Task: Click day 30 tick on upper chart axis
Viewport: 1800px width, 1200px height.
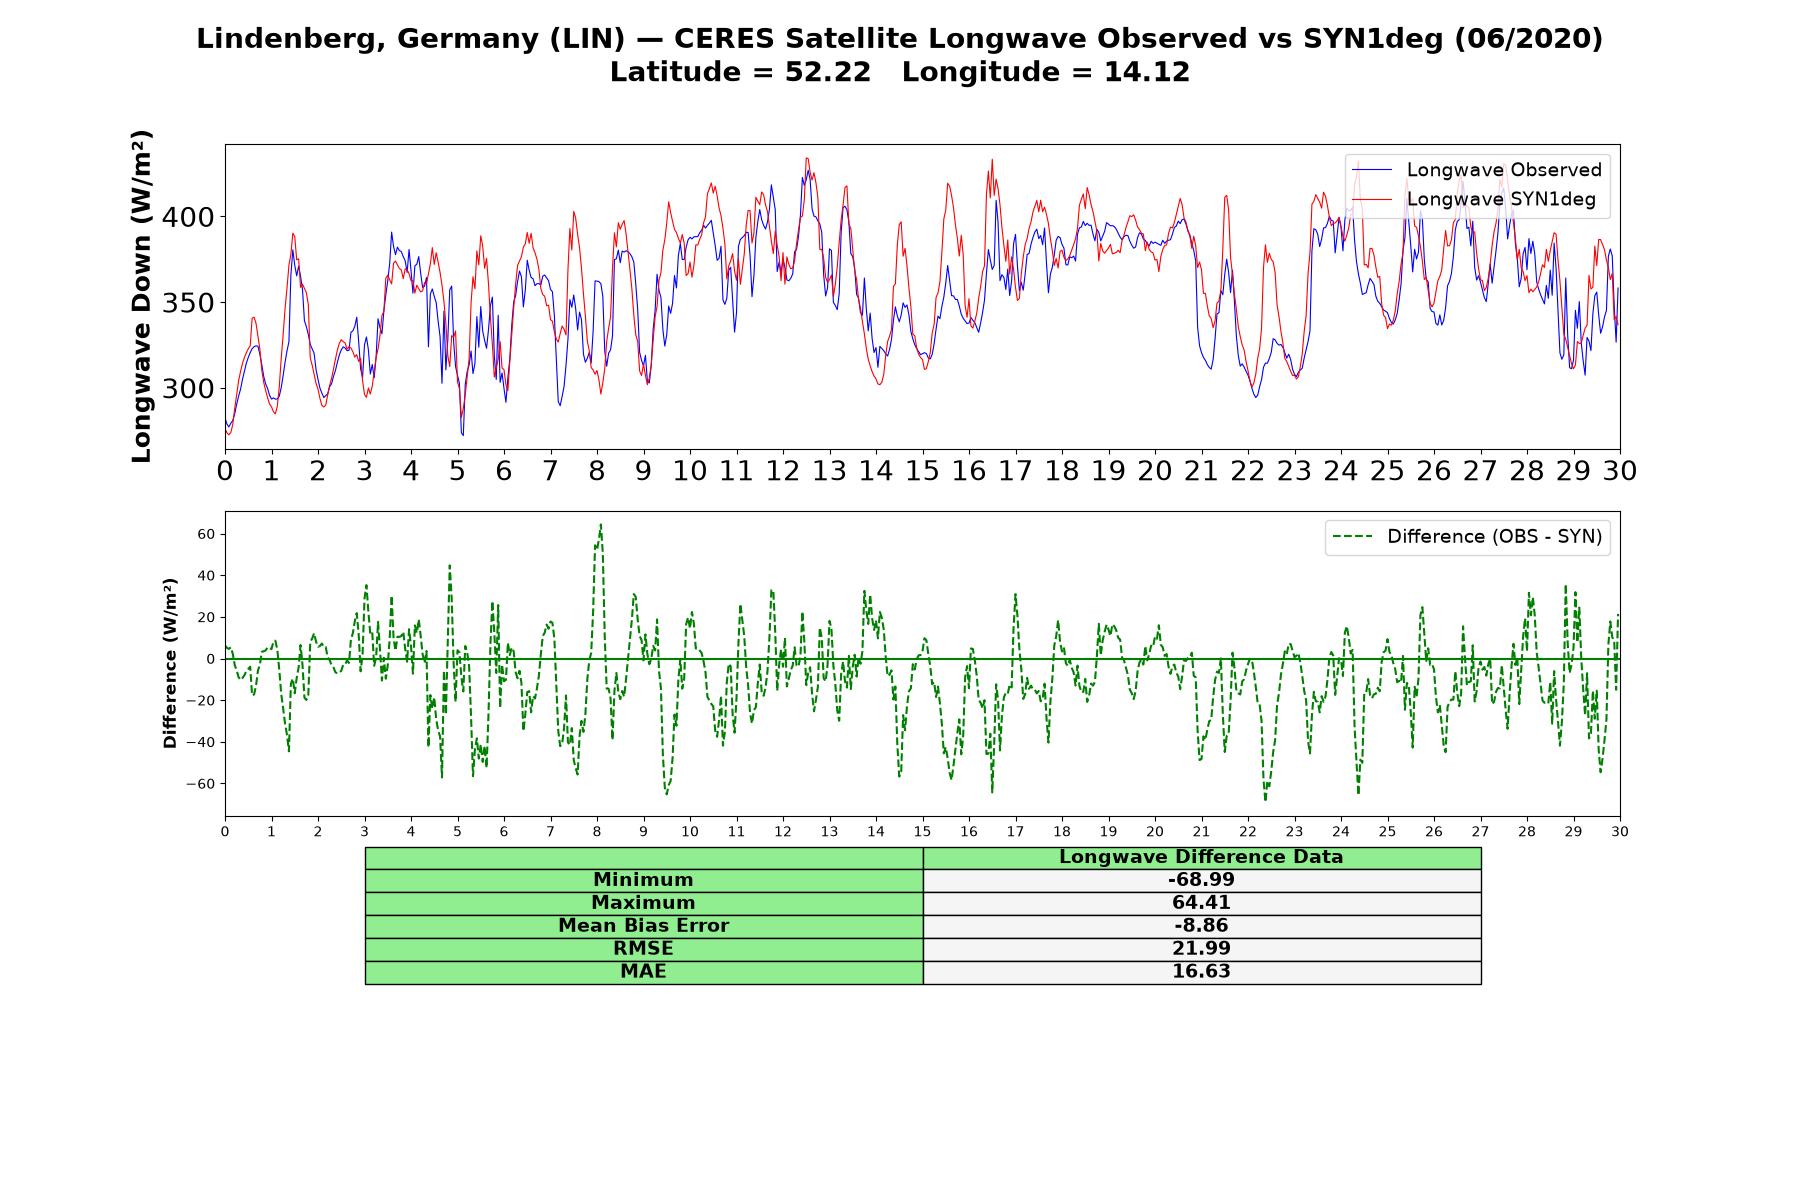Action: pyautogui.click(x=1619, y=471)
